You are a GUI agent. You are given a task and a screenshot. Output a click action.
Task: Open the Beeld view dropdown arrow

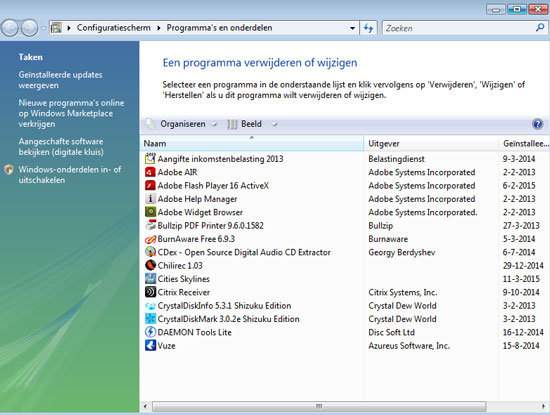(275, 124)
